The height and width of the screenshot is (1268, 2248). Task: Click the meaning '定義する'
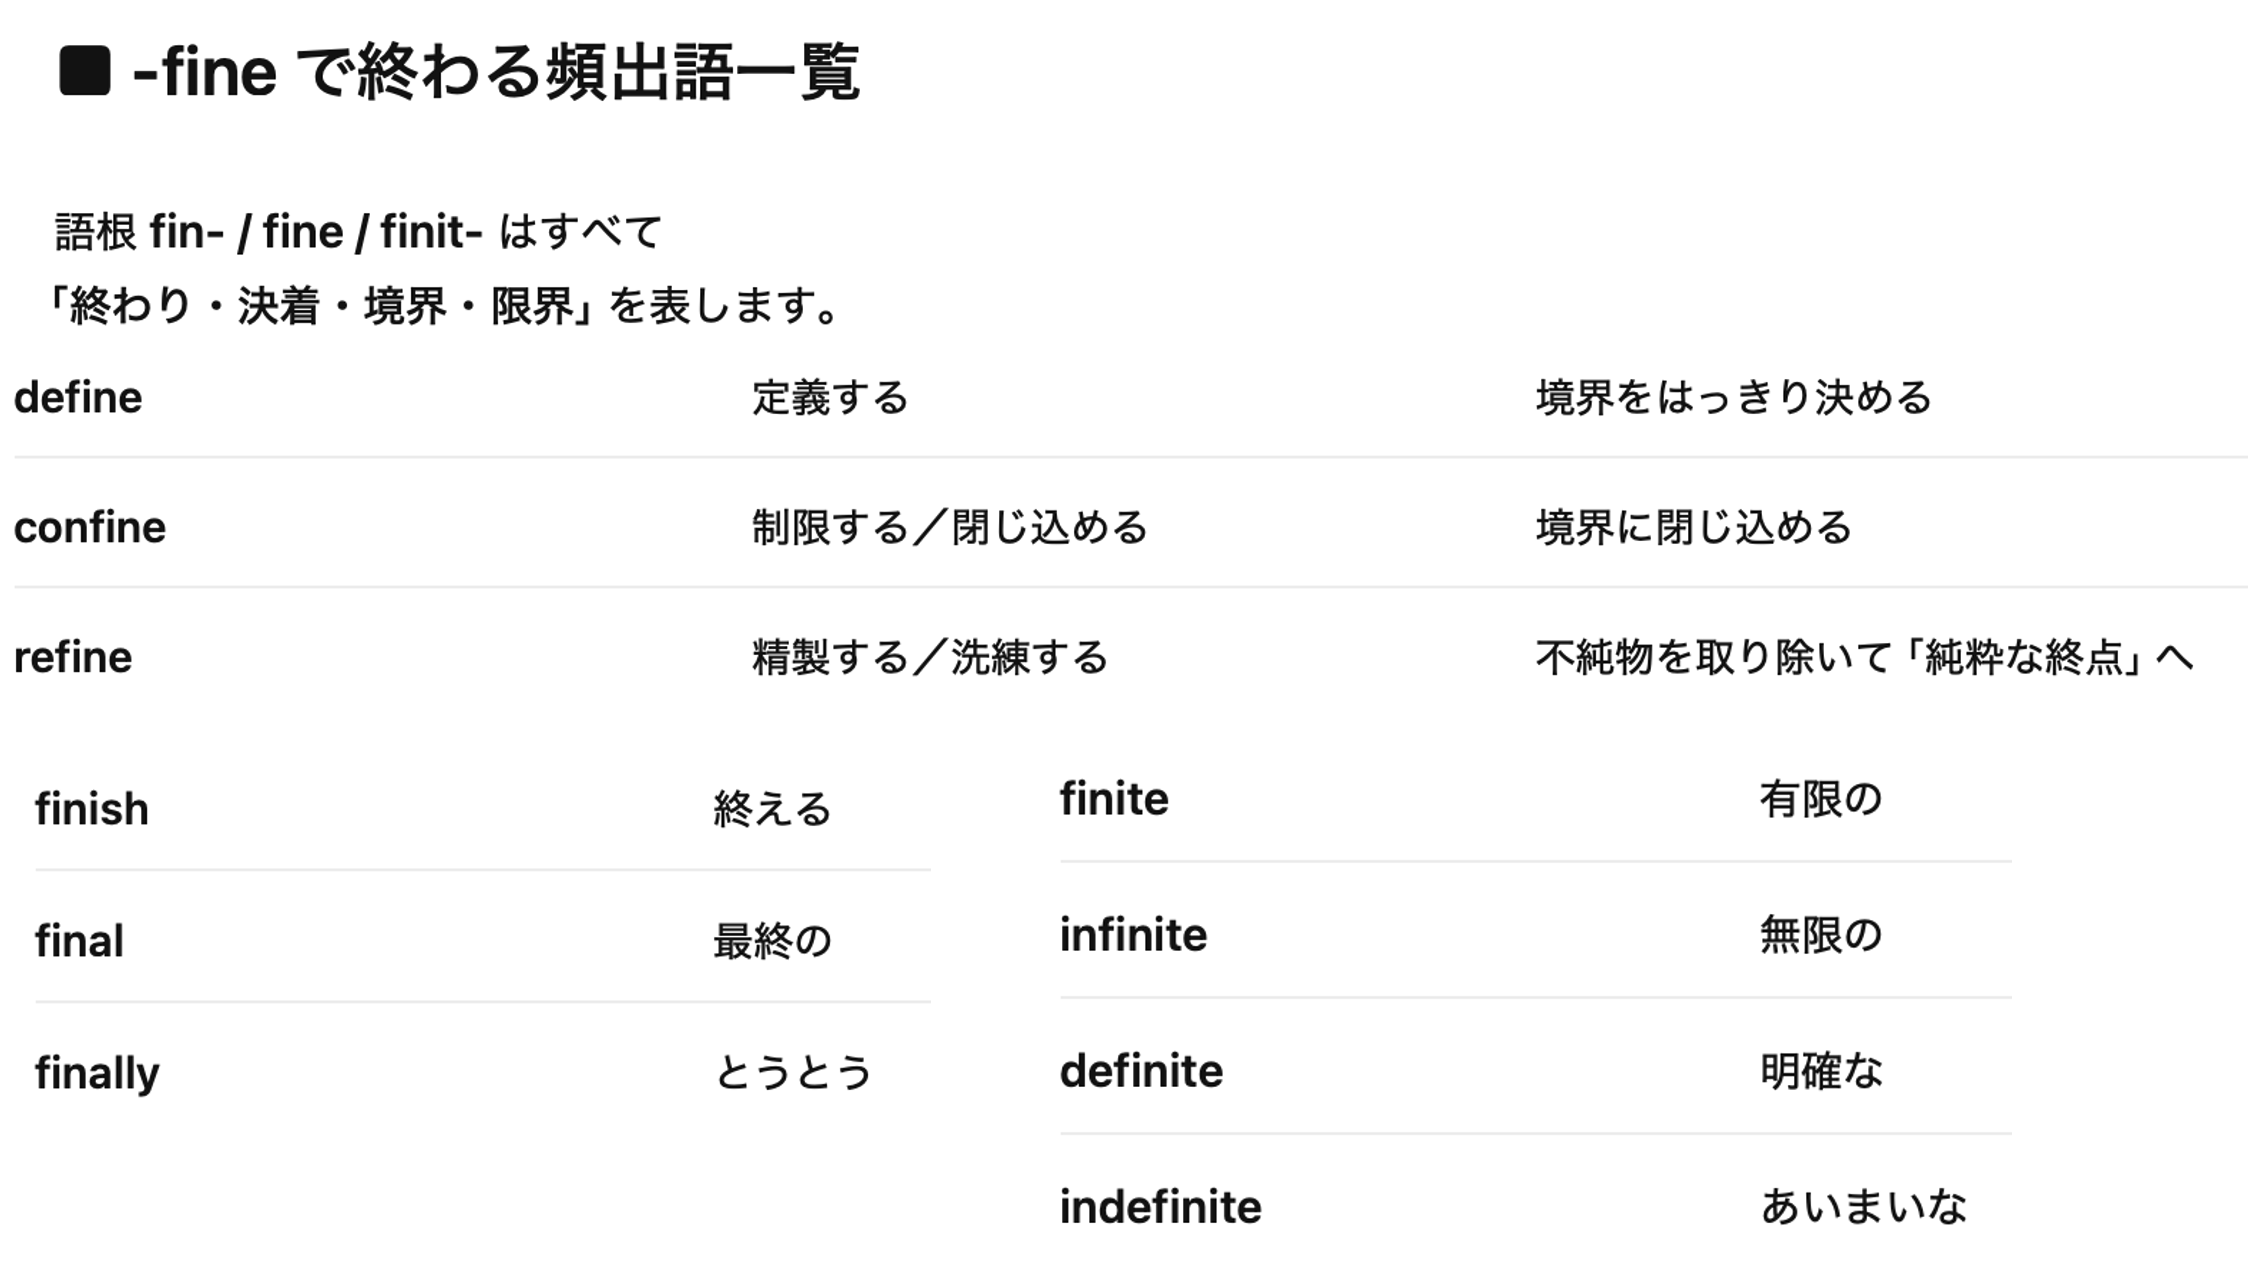[830, 398]
